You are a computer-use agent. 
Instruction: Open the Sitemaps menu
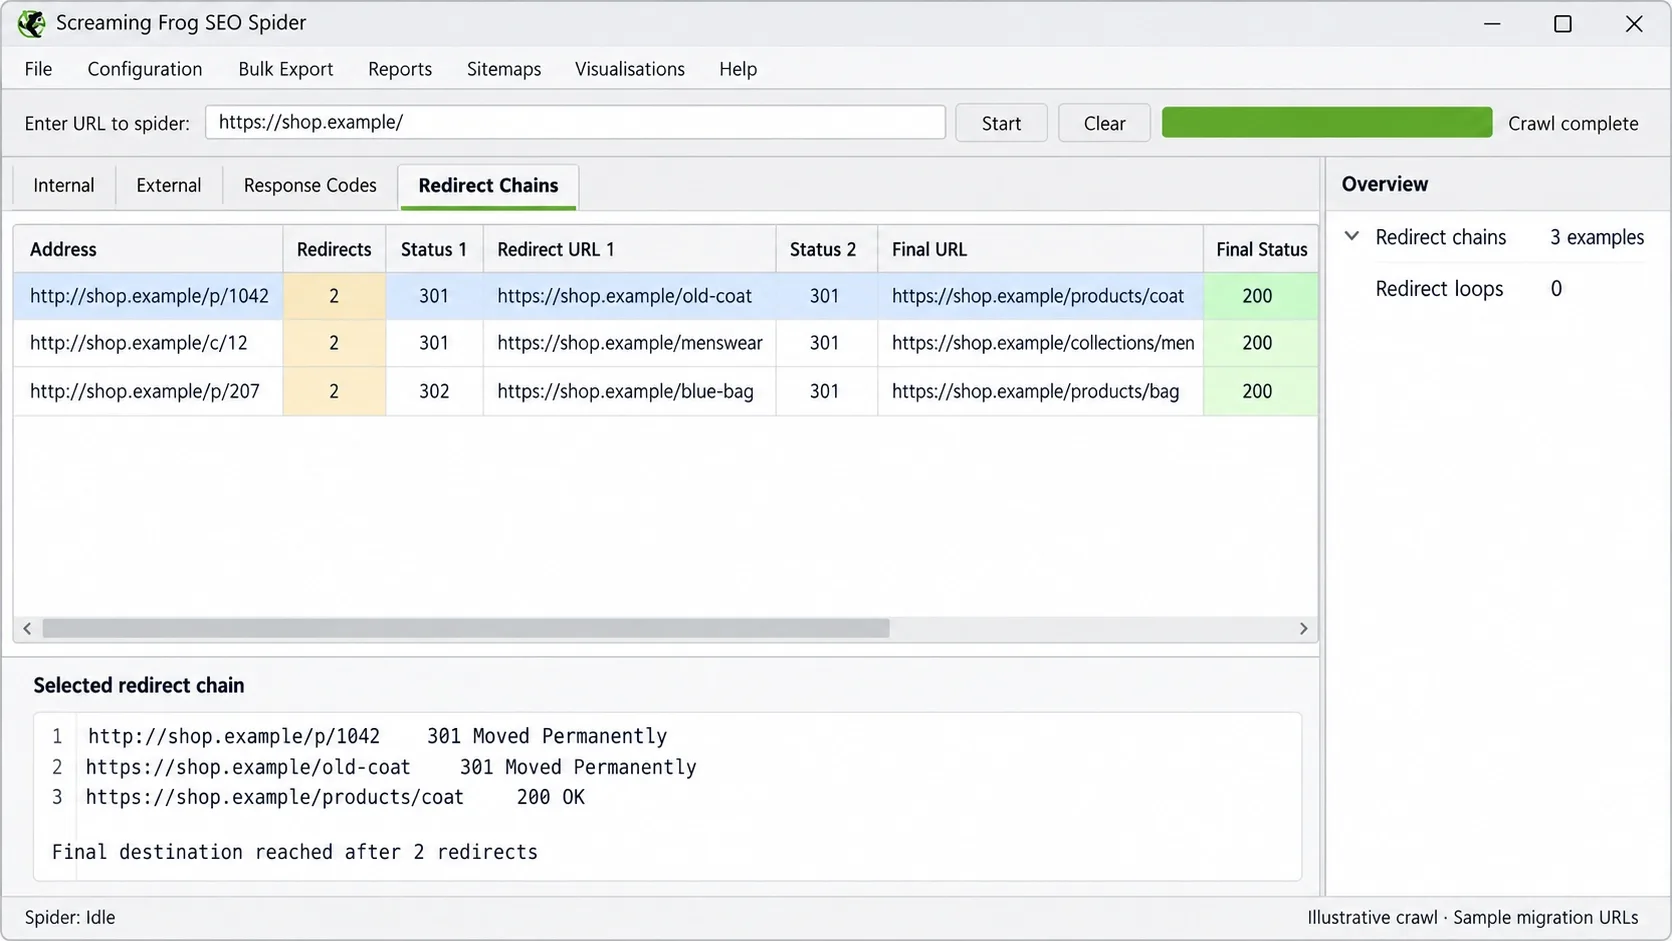[504, 69]
